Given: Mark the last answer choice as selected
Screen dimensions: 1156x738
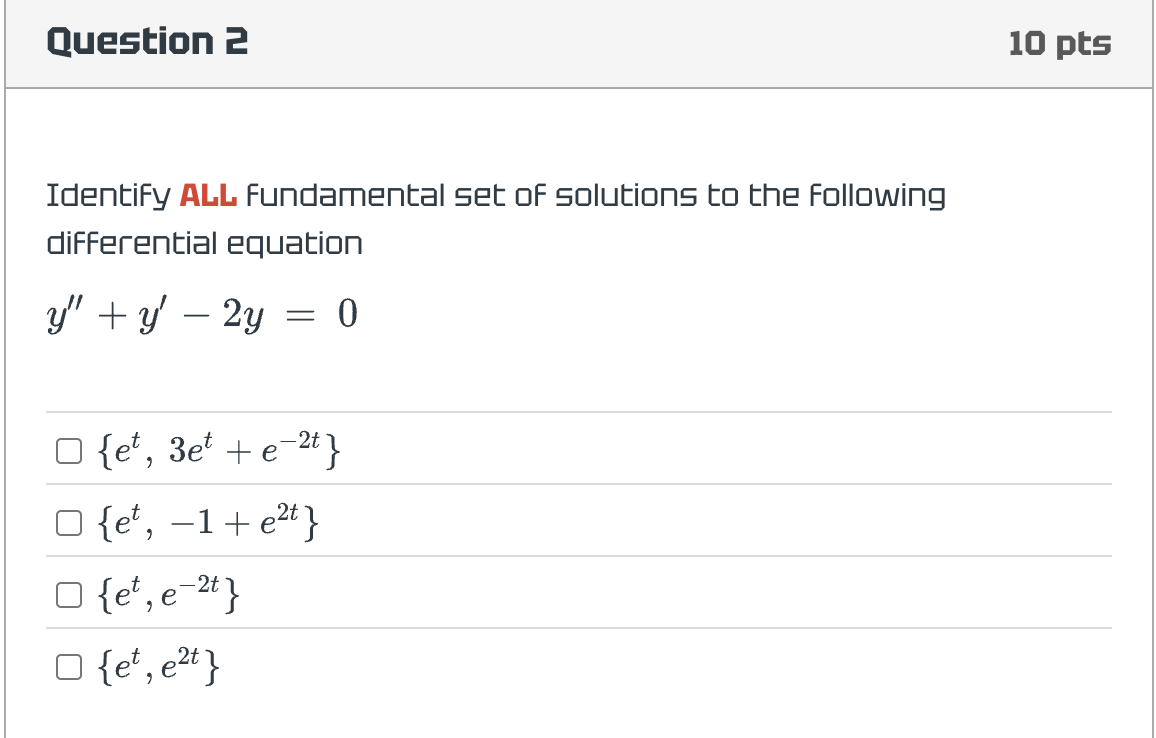Looking at the screenshot, I should 70,666.
